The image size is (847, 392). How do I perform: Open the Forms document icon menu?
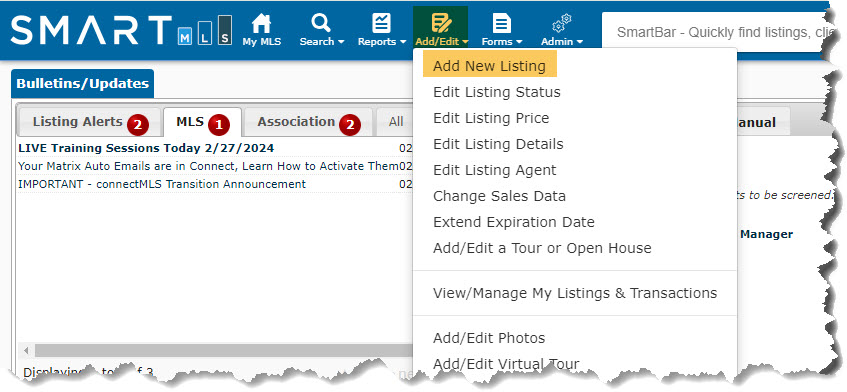tap(502, 24)
